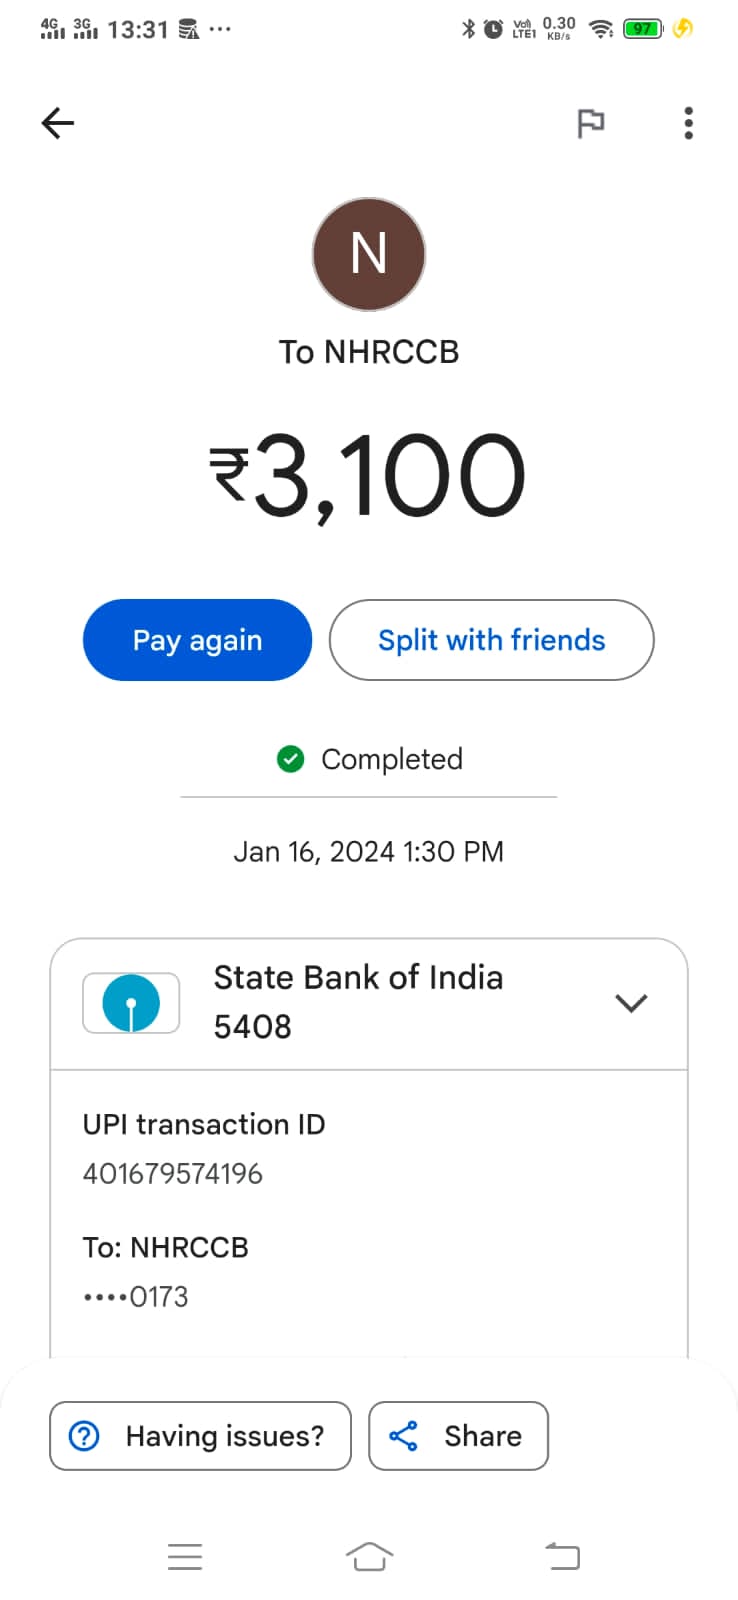738x1600 pixels.
Task: Tap the UPI transaction ID number
Action: click(x=172, y=1173)
